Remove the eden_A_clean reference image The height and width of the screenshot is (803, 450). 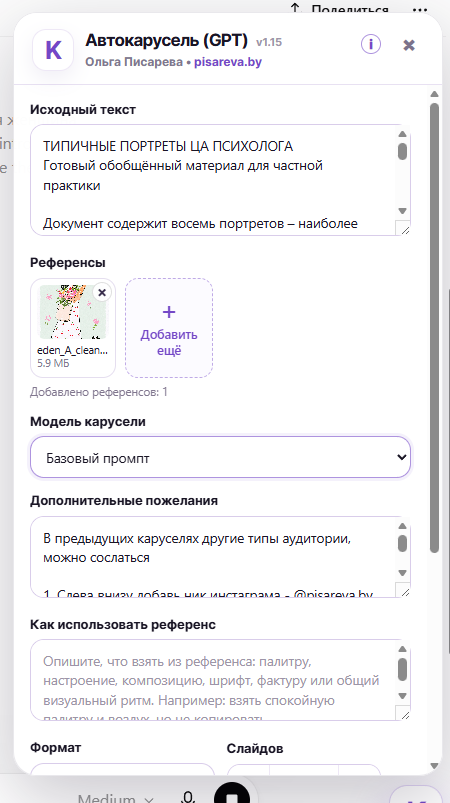coord(102,292)
